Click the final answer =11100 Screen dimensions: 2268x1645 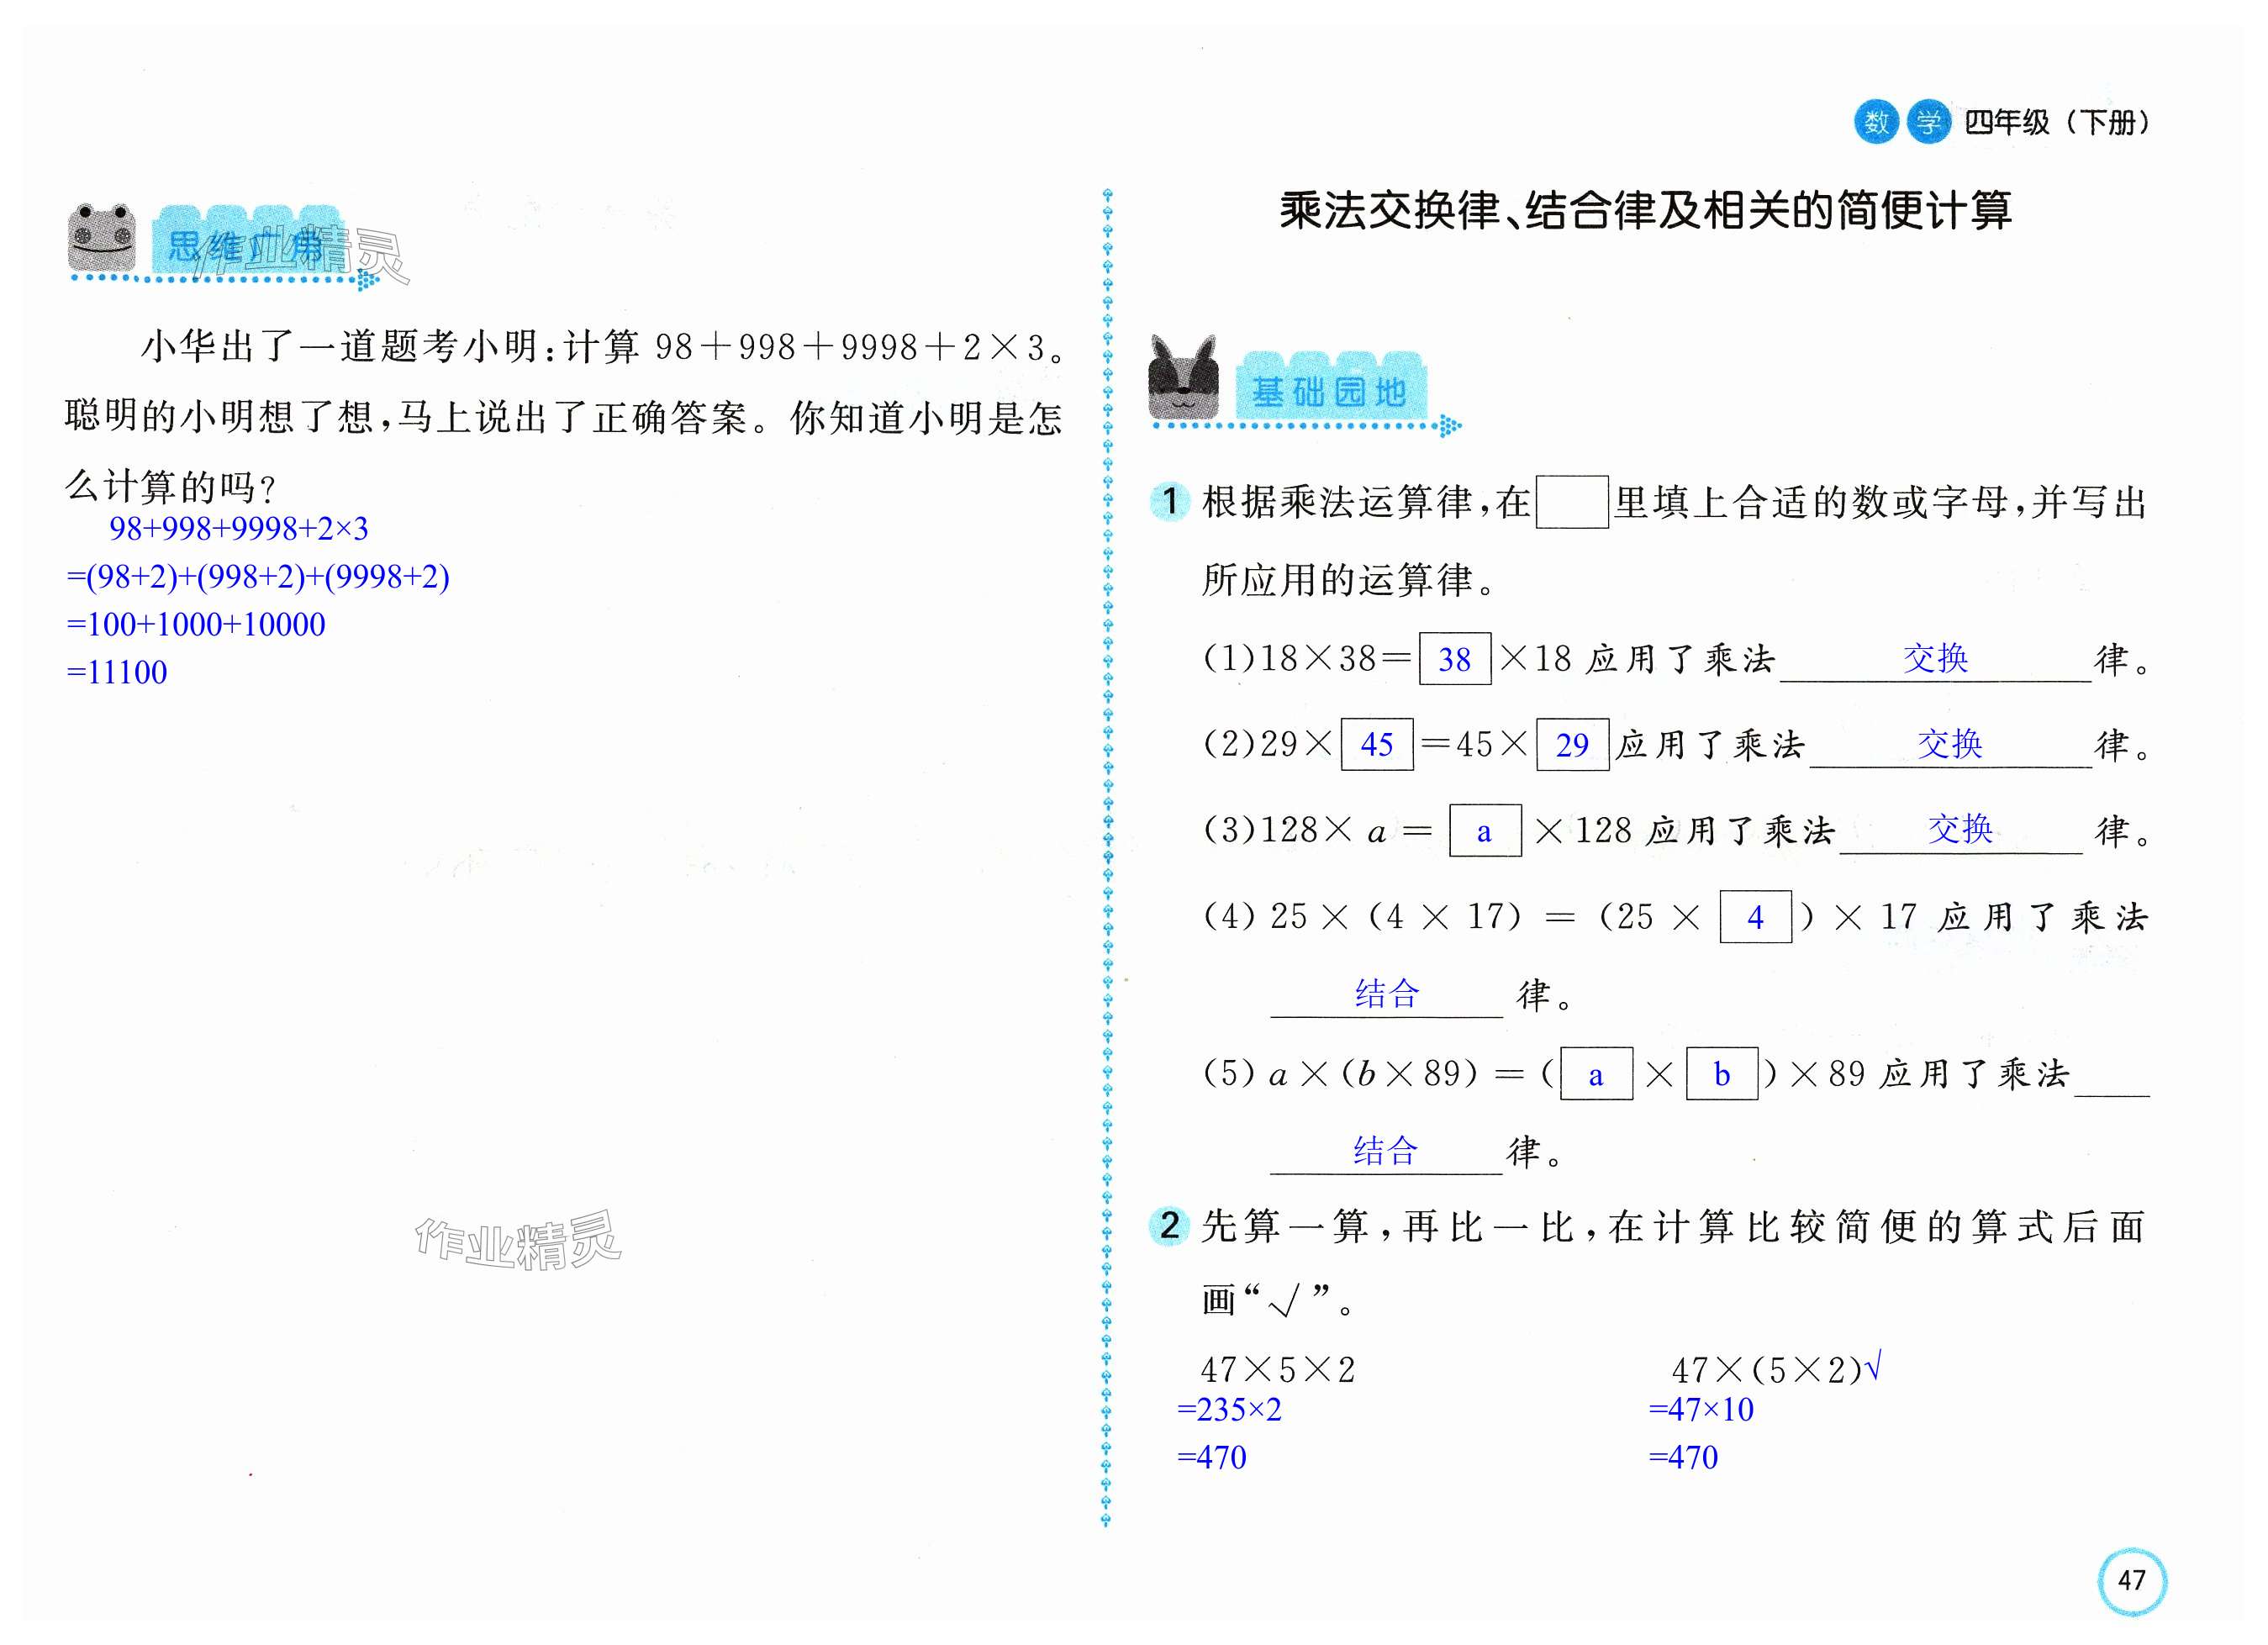click(x=117, y=672)
